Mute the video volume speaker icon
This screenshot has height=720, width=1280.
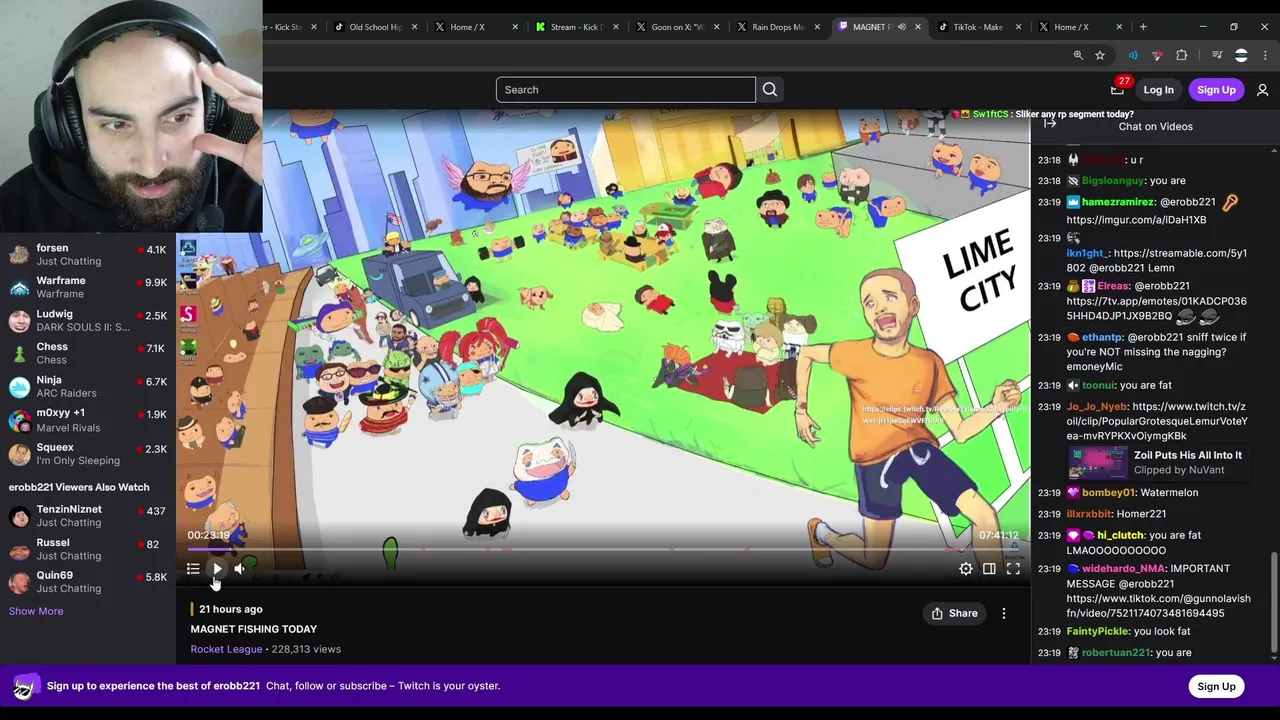(240, 569)
